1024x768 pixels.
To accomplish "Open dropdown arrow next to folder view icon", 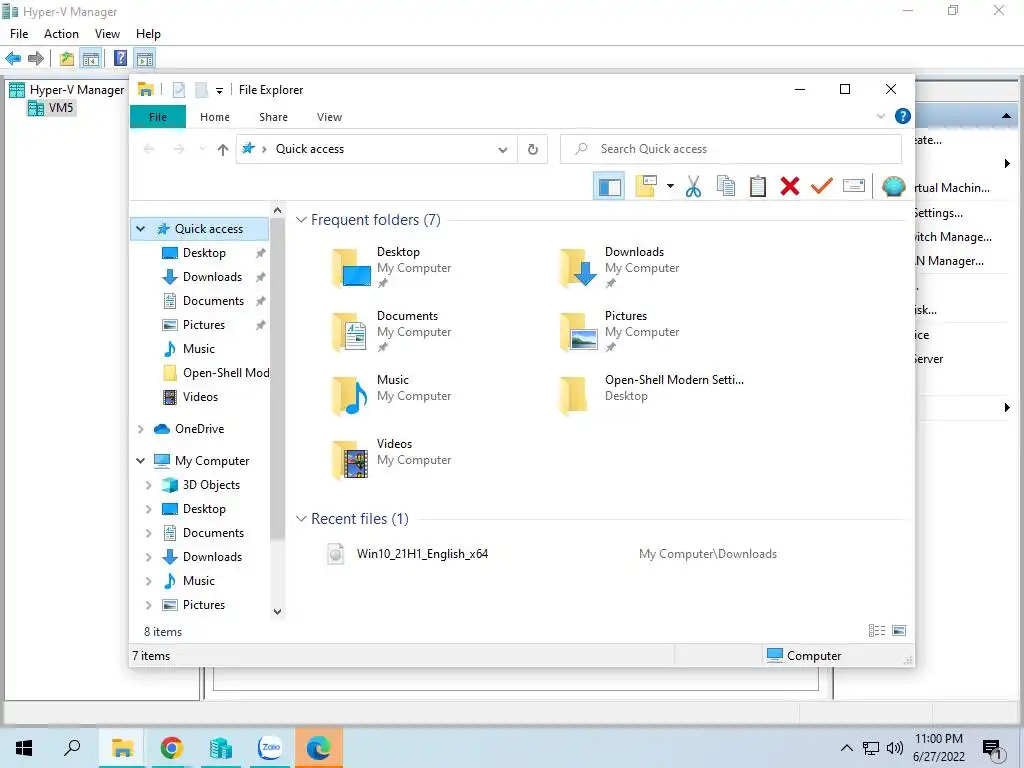I will point(670,187).
